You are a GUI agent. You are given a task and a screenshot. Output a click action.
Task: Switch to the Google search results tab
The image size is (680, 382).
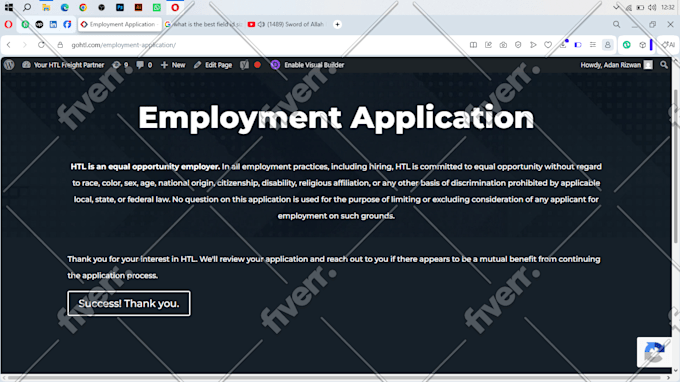click(x=203, y=24)
